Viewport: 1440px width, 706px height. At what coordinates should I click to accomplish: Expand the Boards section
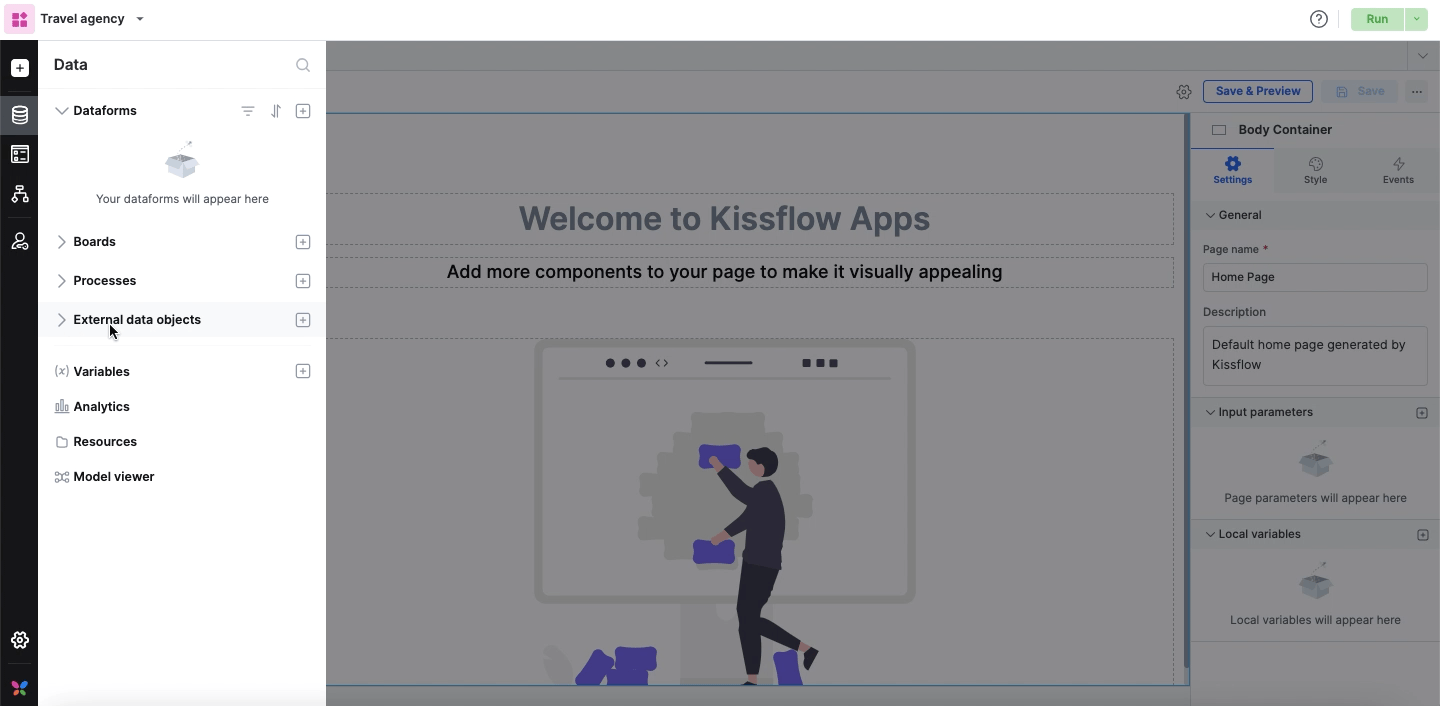point(61,242)
